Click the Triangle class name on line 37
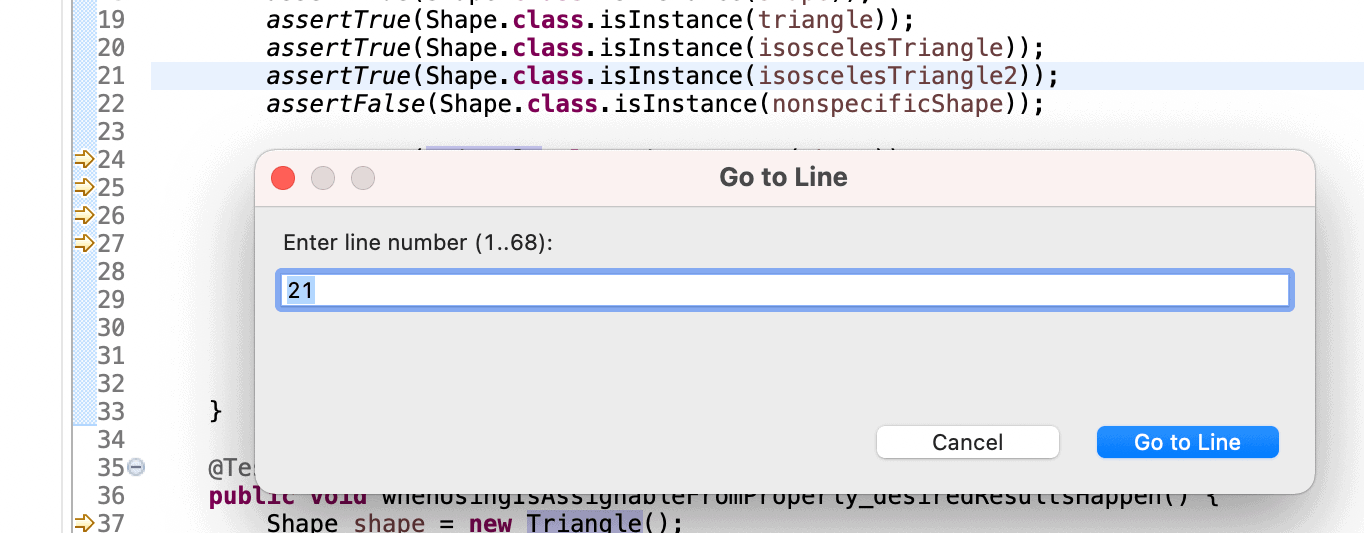 click(x=583, y=523)
